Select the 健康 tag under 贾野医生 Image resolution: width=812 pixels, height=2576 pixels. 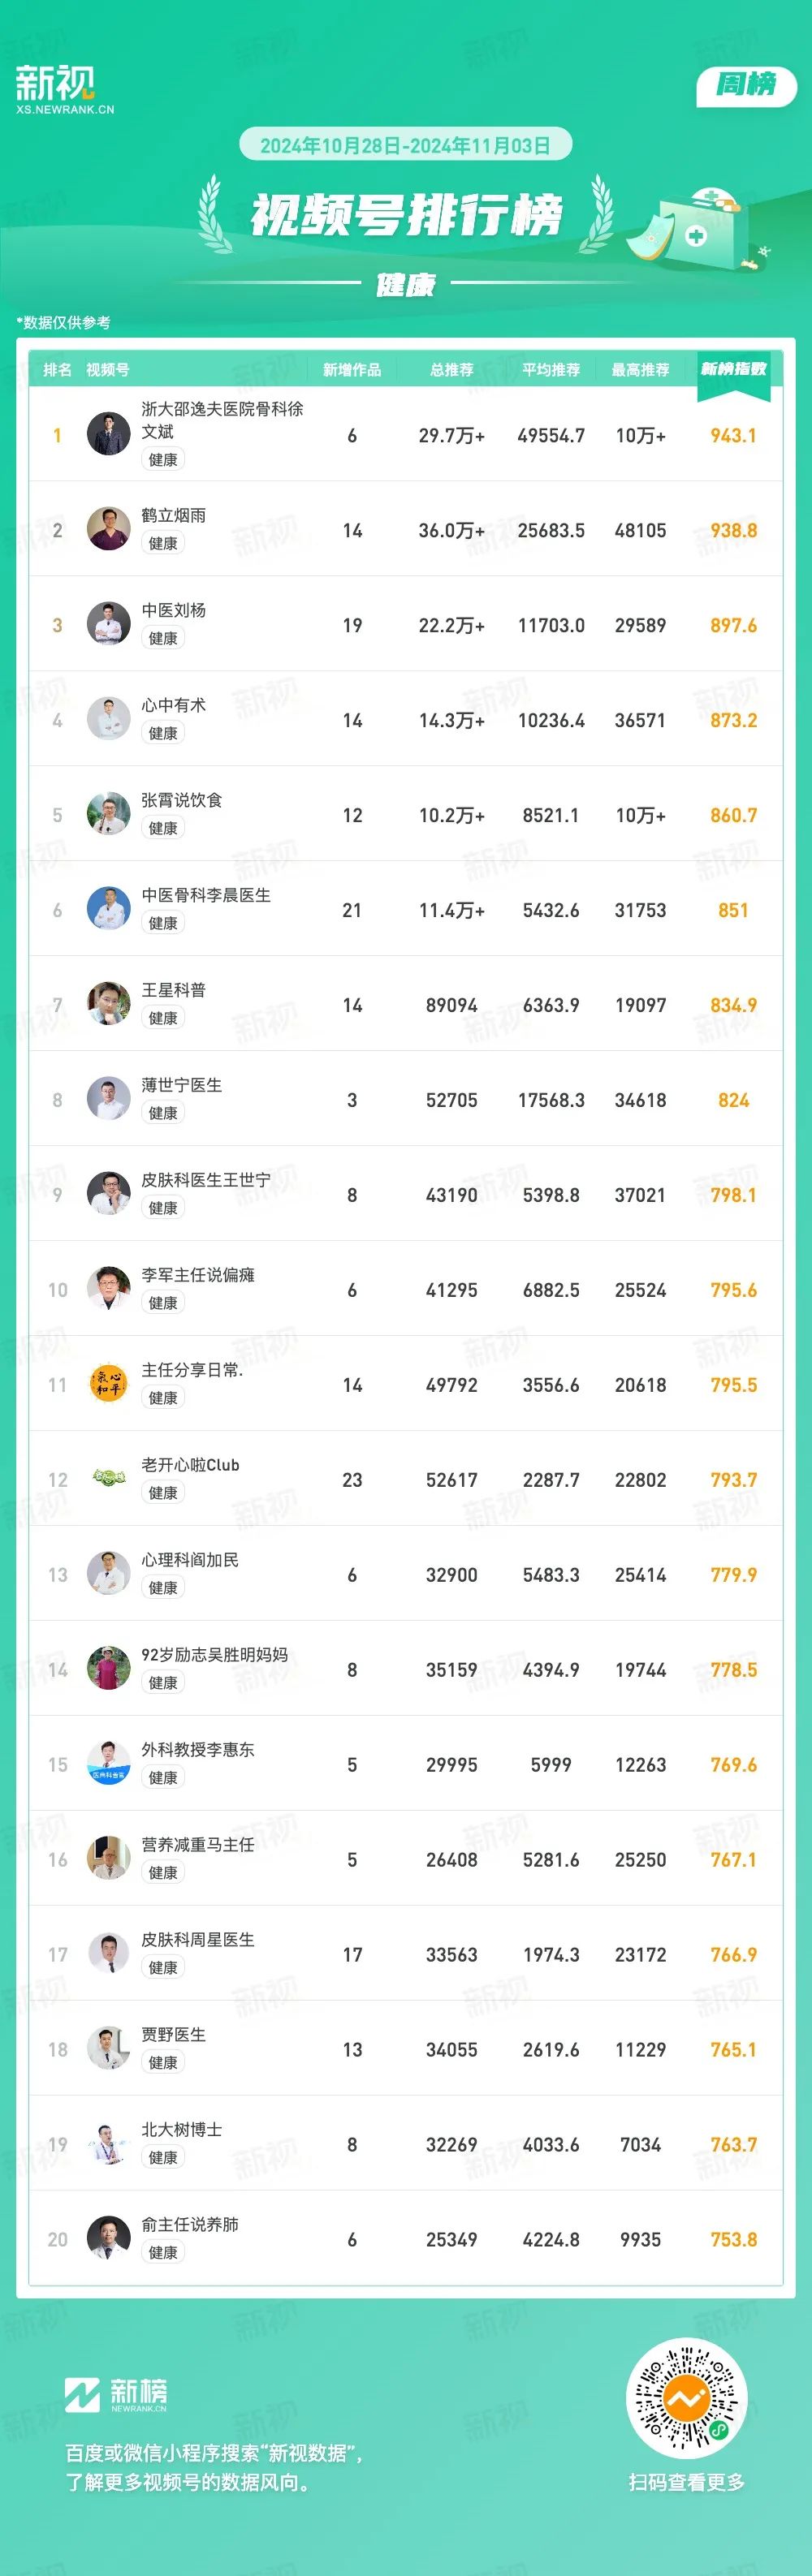point(163,2062)
